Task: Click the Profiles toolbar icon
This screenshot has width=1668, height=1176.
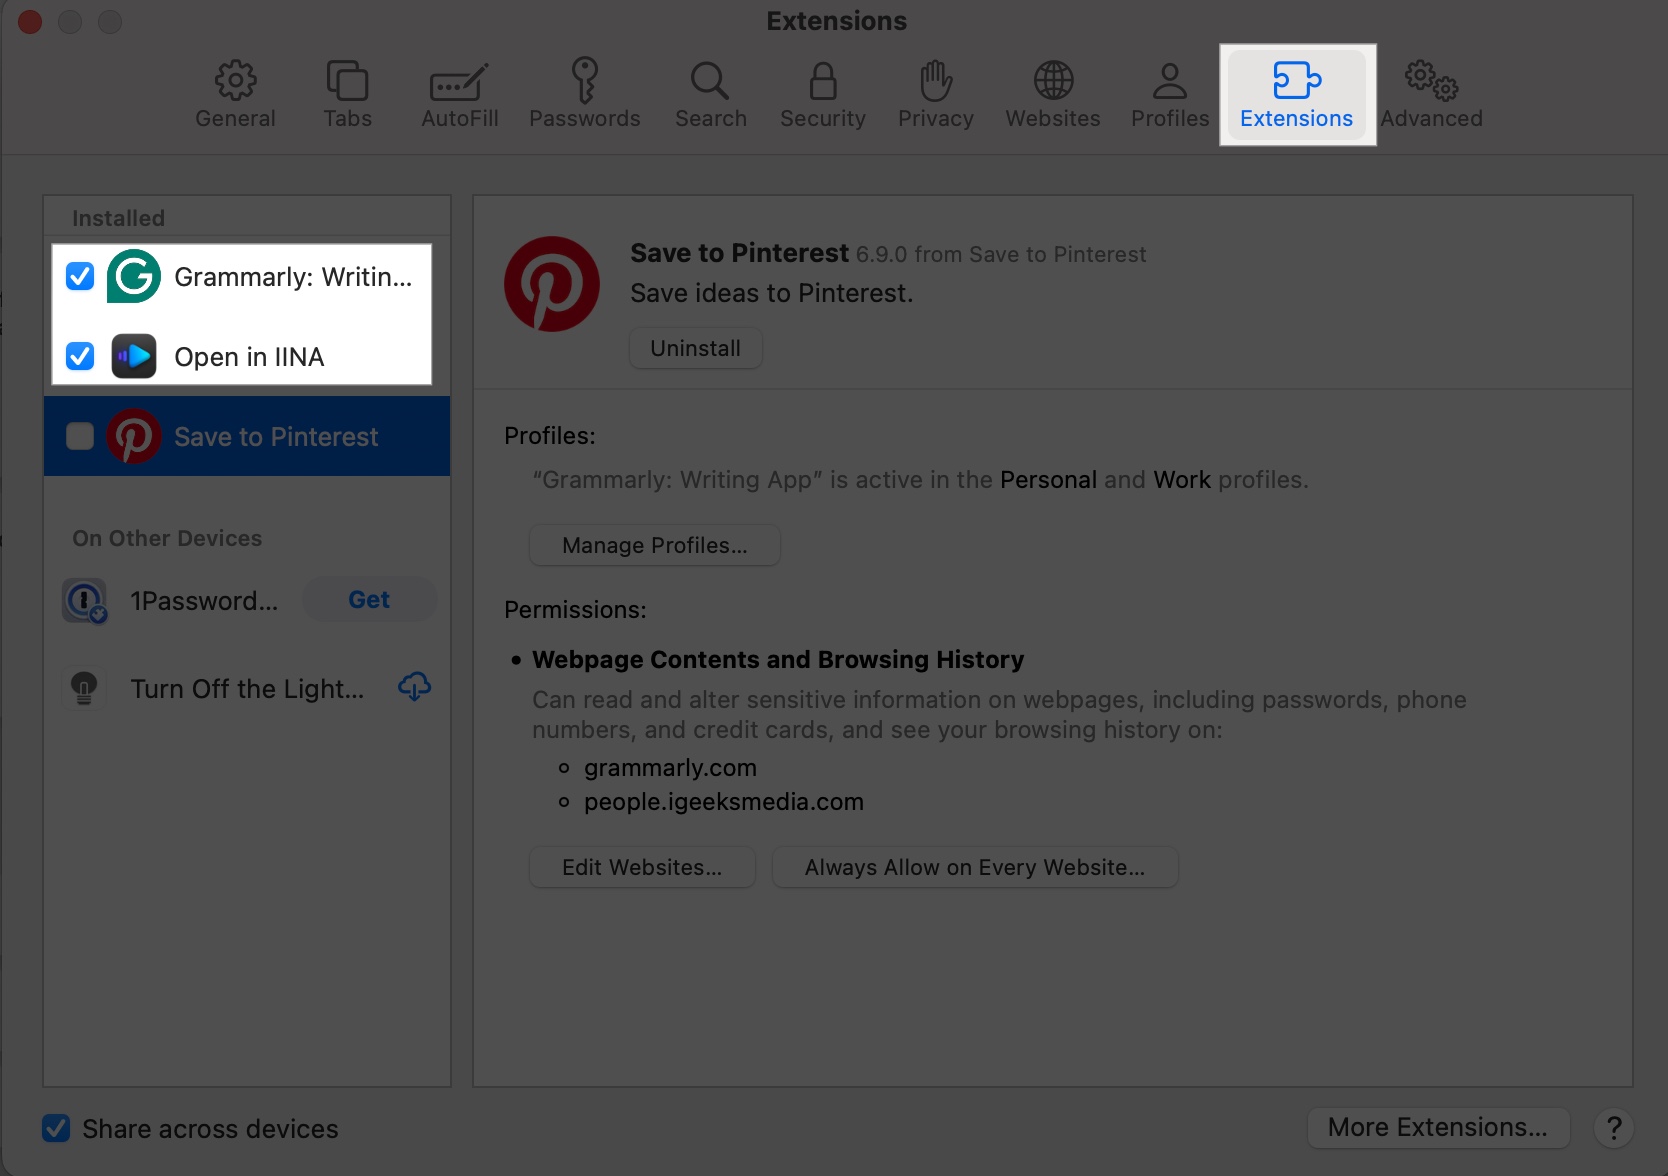Action: (1168, 93)
